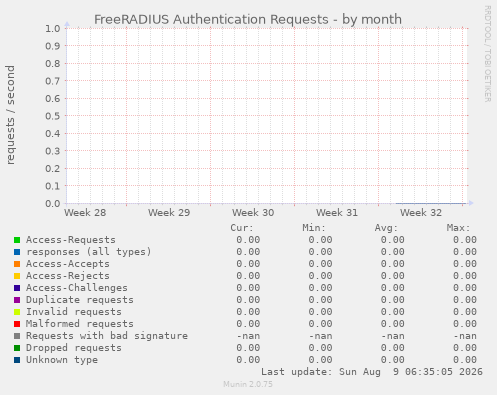Click the green Access-Requests legend swatch

pos(17,240)
